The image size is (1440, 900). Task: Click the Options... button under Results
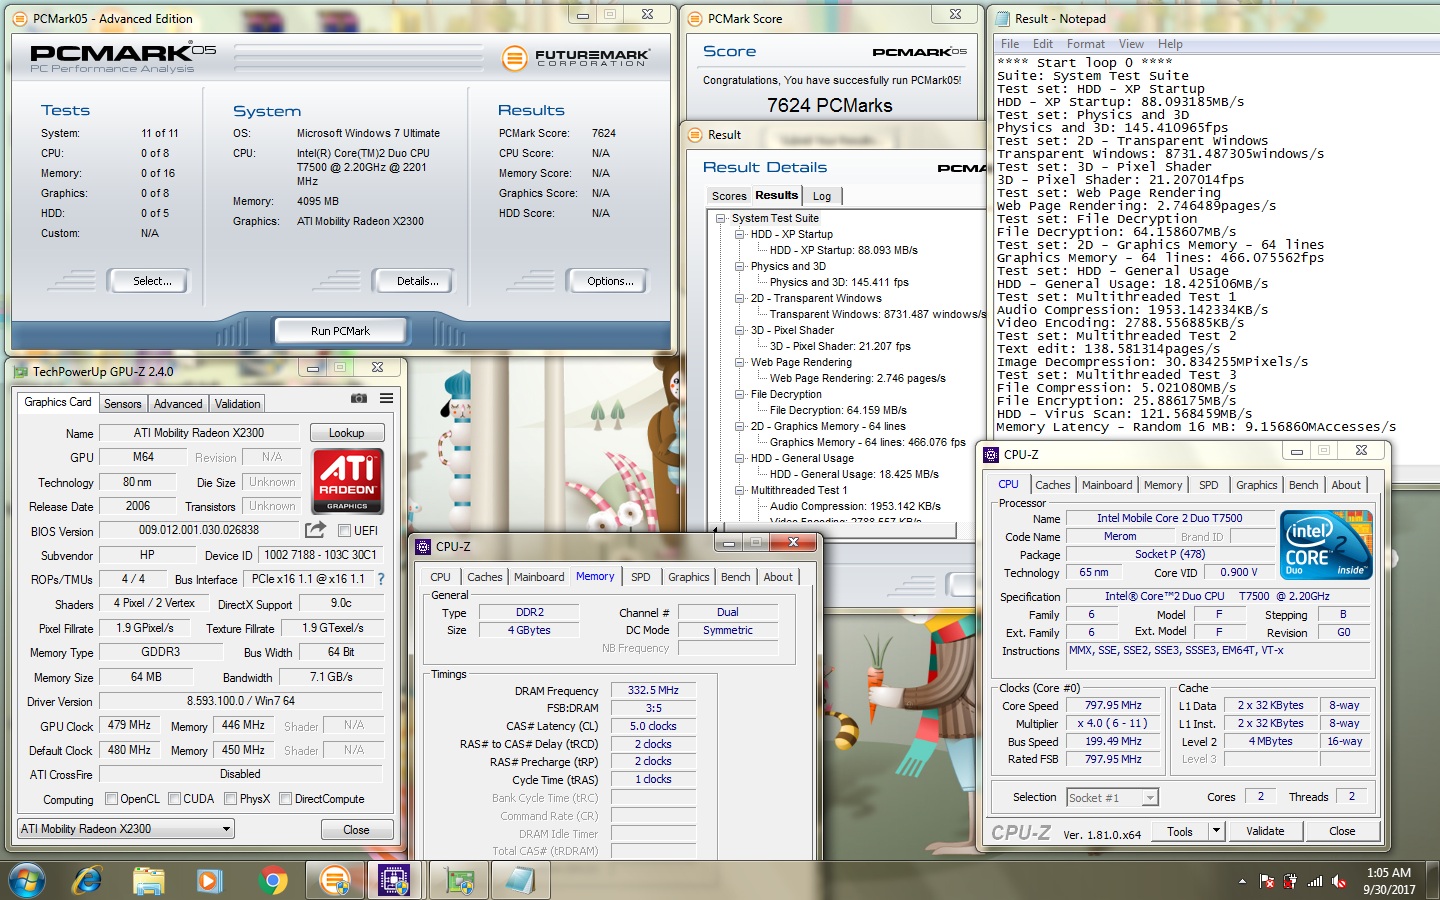610,281
